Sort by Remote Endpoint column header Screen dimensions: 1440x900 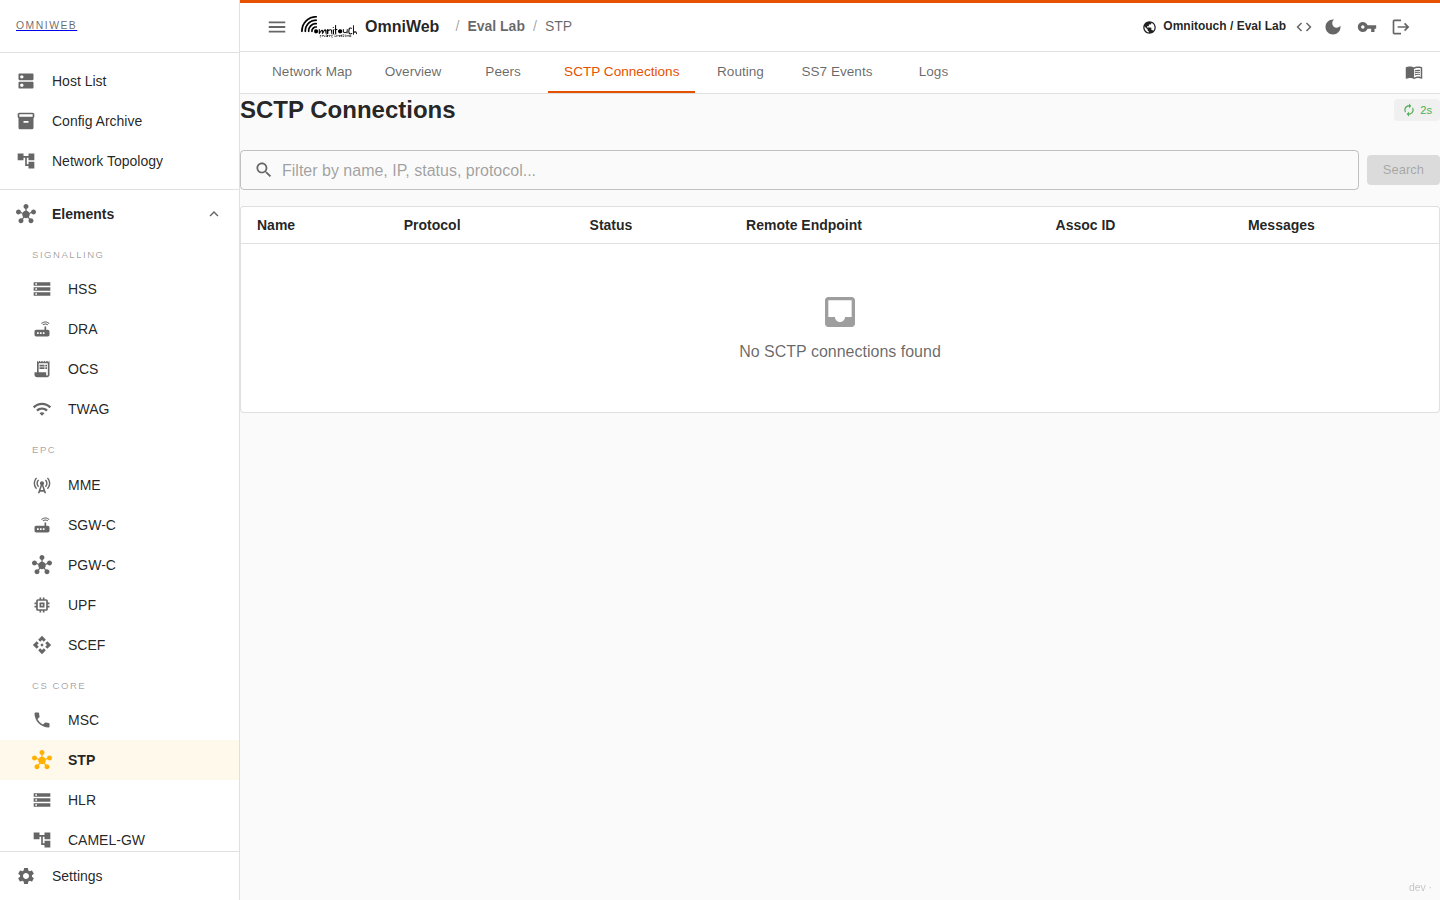(804, 225)
